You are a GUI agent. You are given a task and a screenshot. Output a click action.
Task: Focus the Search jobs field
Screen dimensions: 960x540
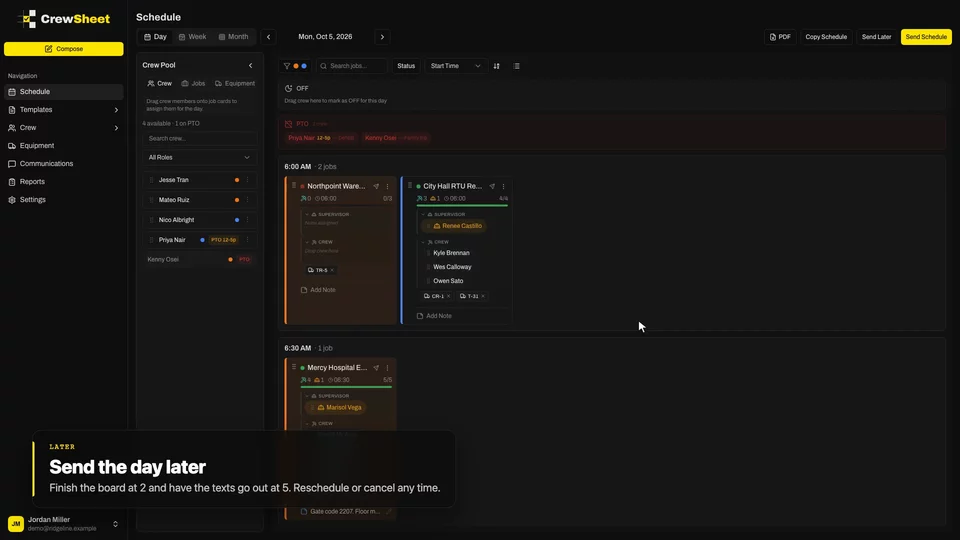click(x=352, y=66)
